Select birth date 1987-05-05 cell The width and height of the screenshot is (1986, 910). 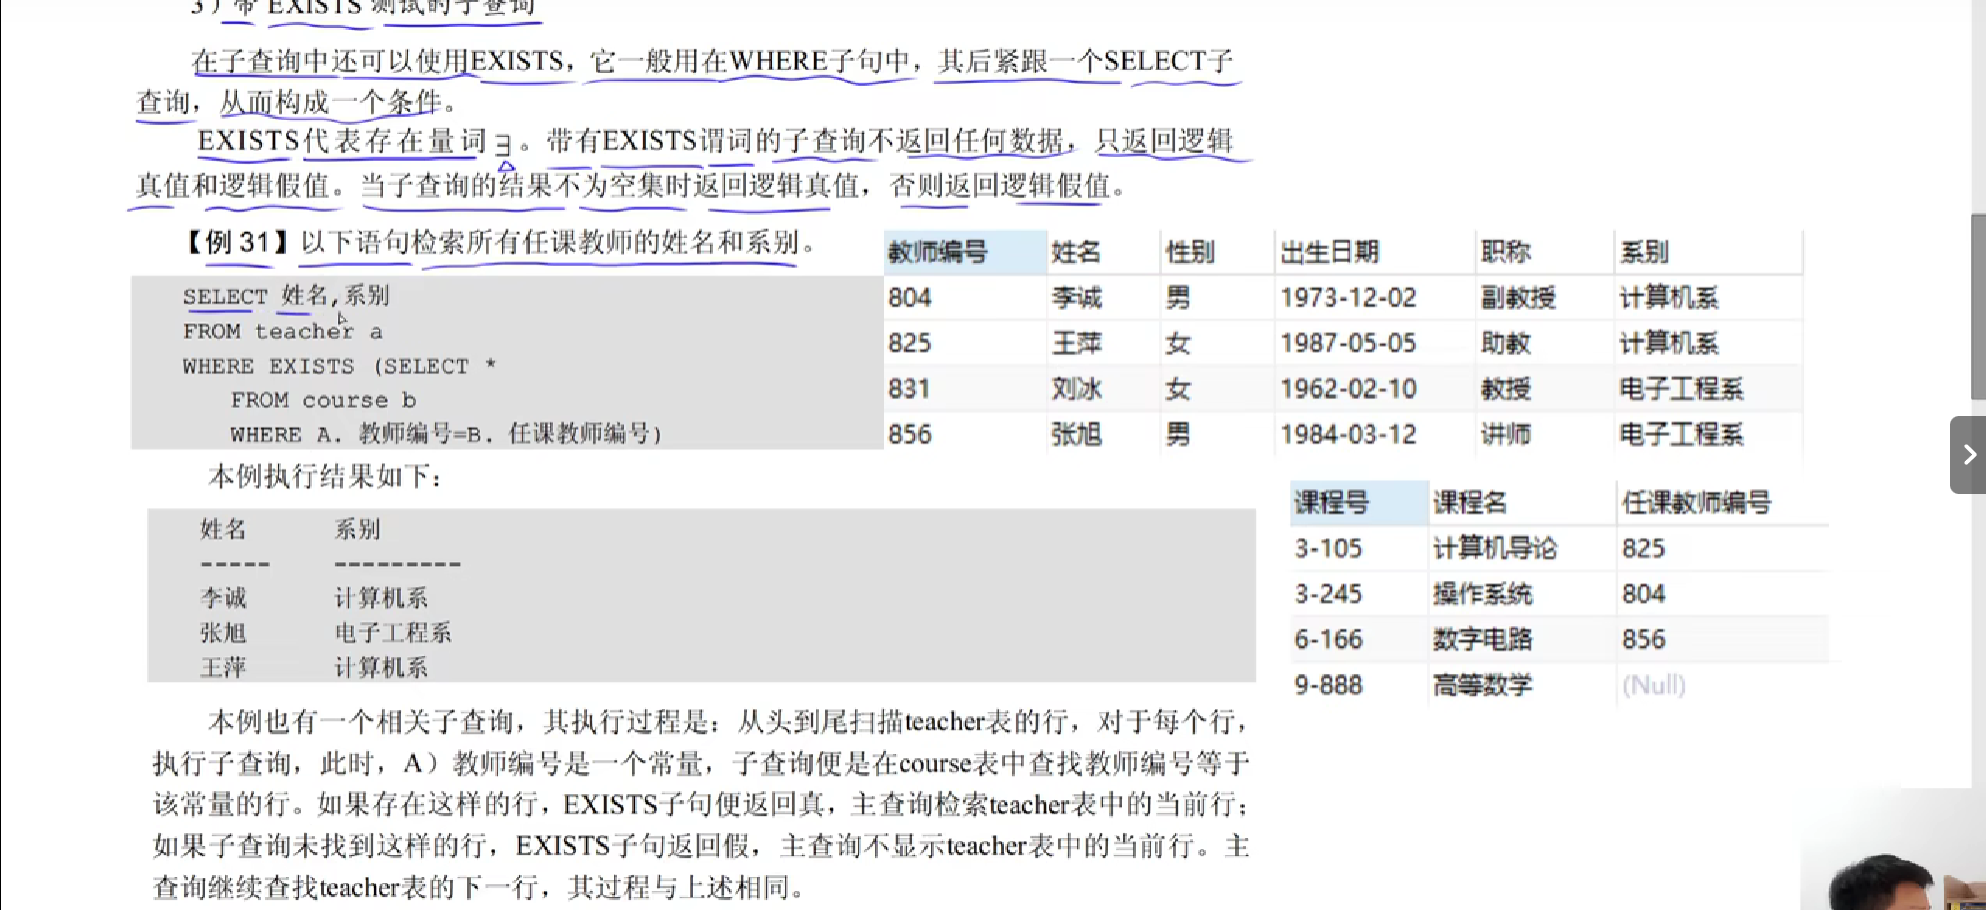point(1349,343)
